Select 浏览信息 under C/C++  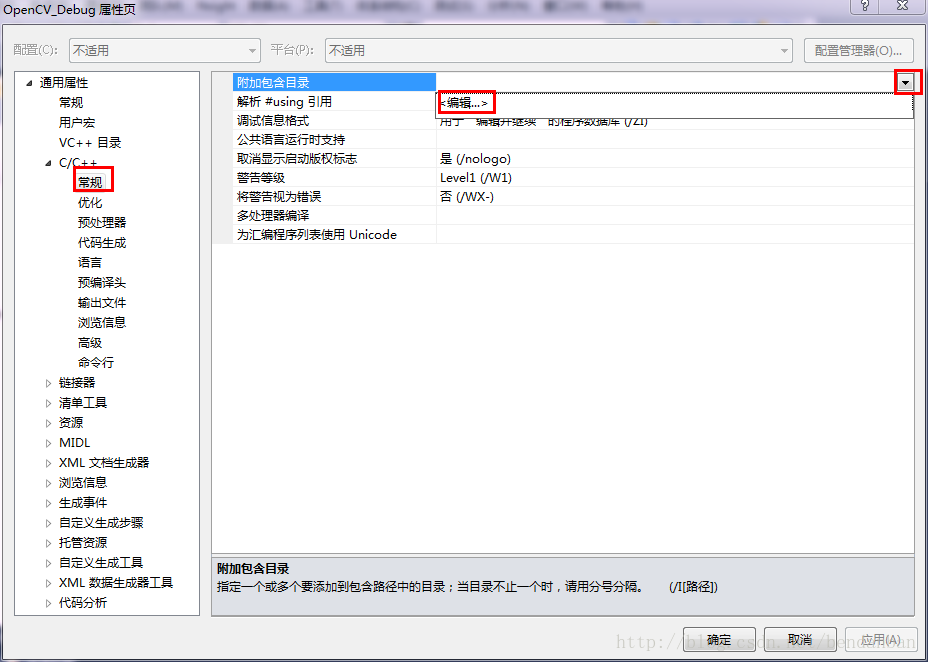click(102, 323)
